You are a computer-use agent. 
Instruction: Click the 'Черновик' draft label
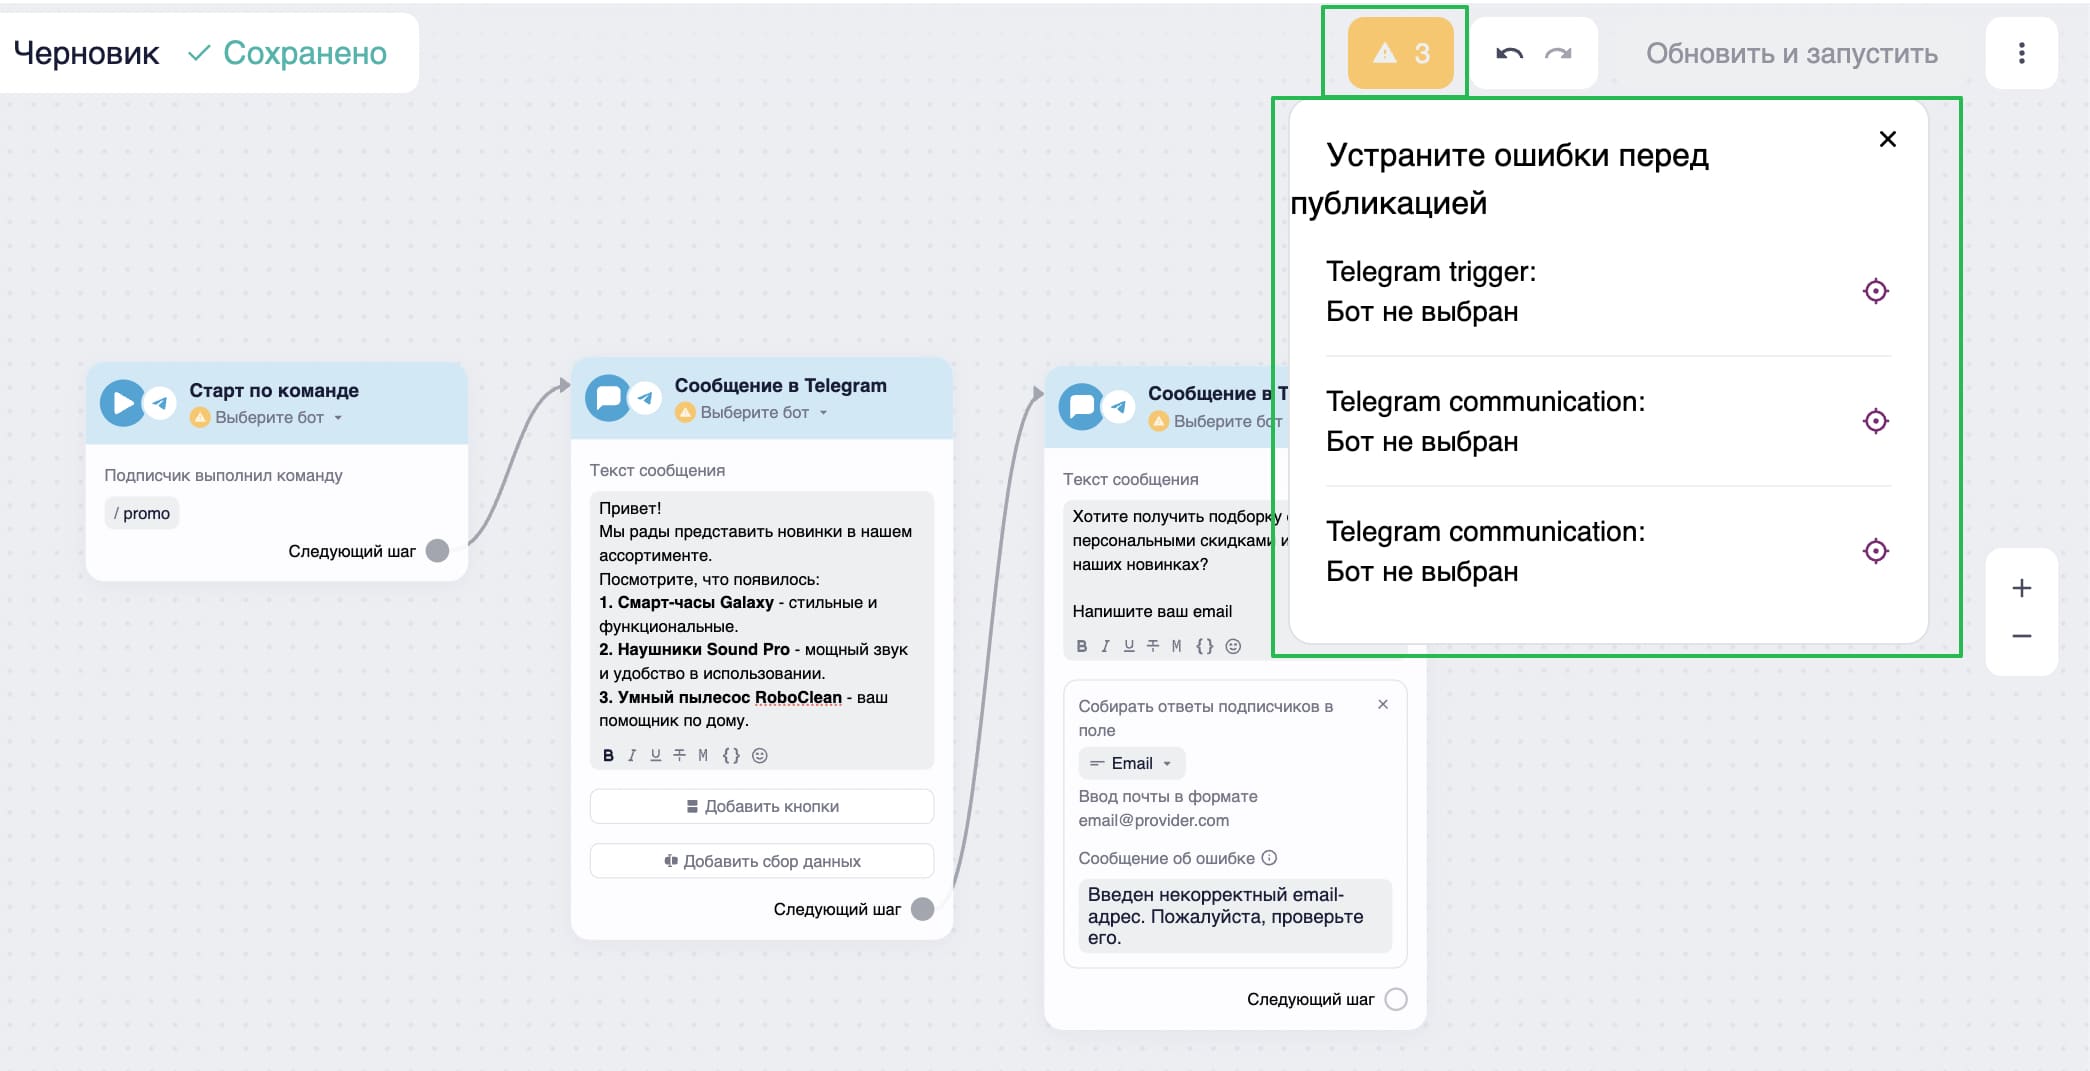pos(86,53)
